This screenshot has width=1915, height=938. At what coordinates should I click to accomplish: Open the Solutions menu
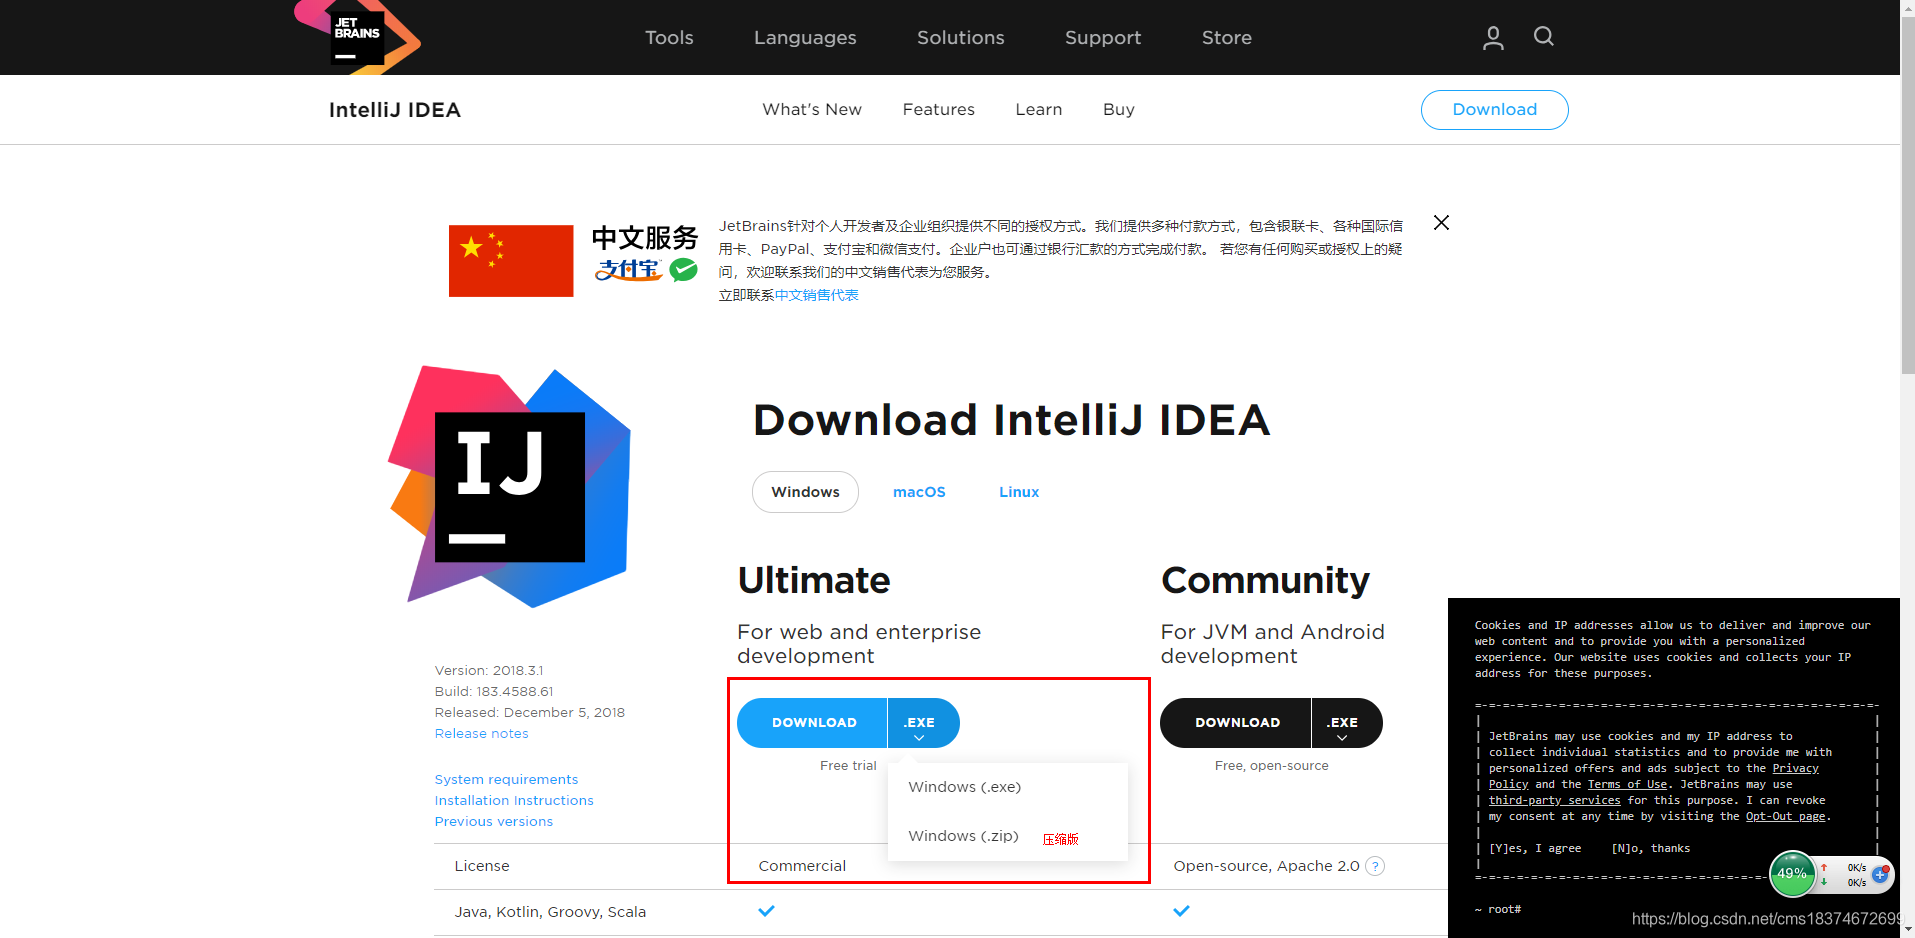pyautogui.click(x=961, y=38)
